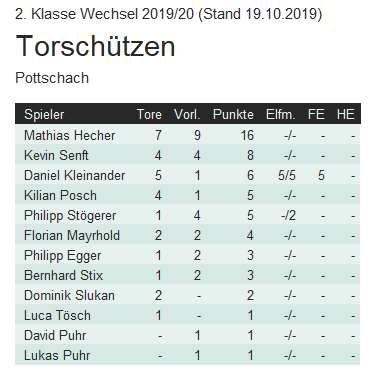This screenshot has width=375, height=372.
Task: Select the Punkte column header
Action: pyautogui.click(x=233, y=114)
